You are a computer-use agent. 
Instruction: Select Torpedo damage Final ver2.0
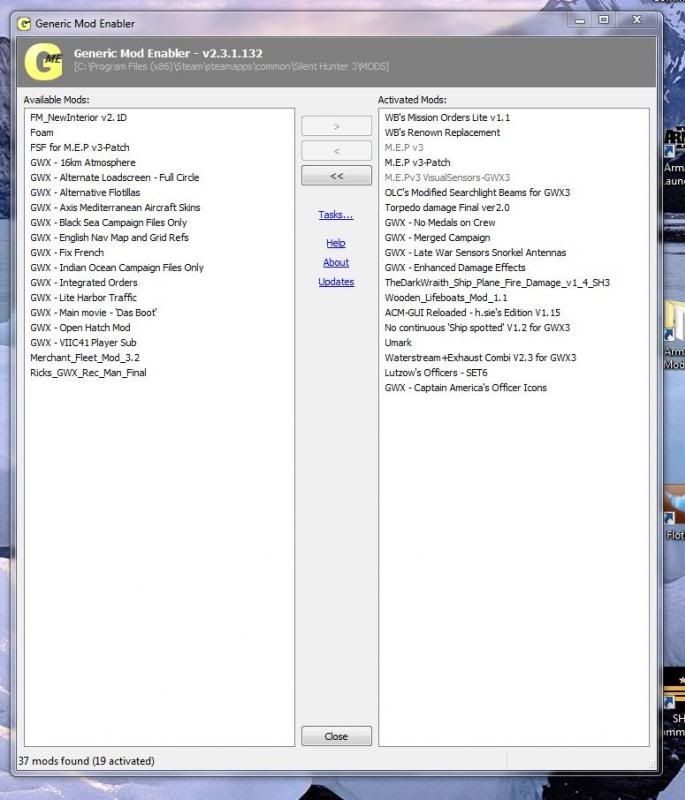(x=447, y=208)
